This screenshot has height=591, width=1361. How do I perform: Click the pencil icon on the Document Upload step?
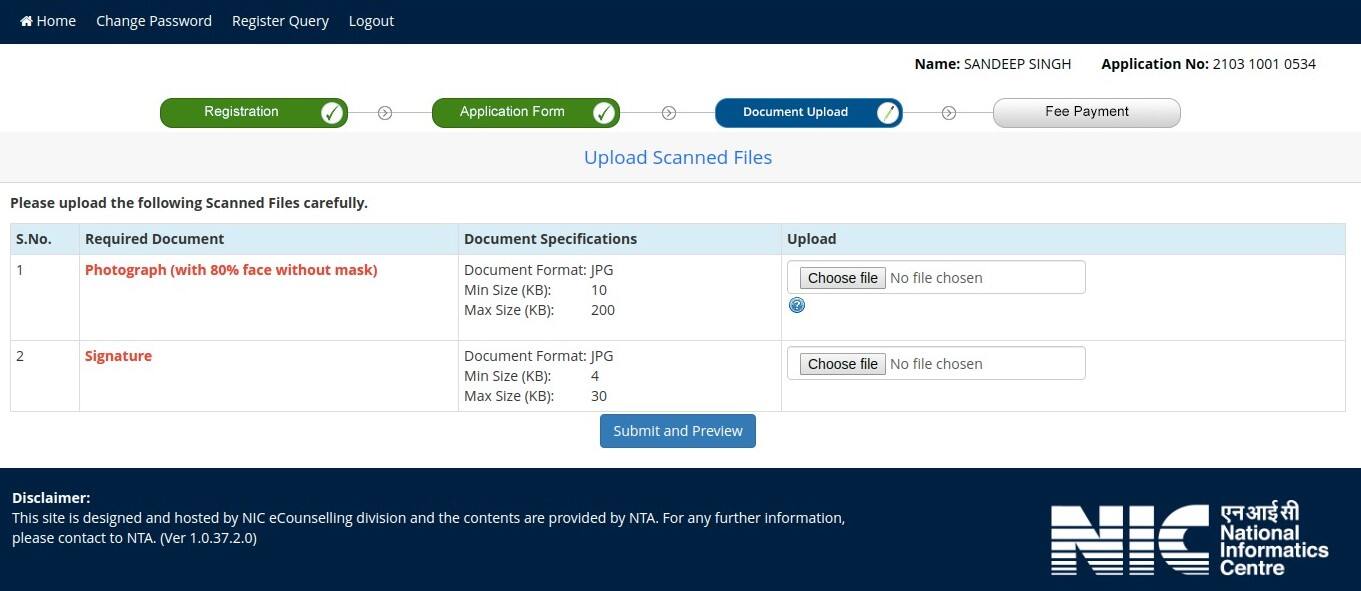coord(887,113)
